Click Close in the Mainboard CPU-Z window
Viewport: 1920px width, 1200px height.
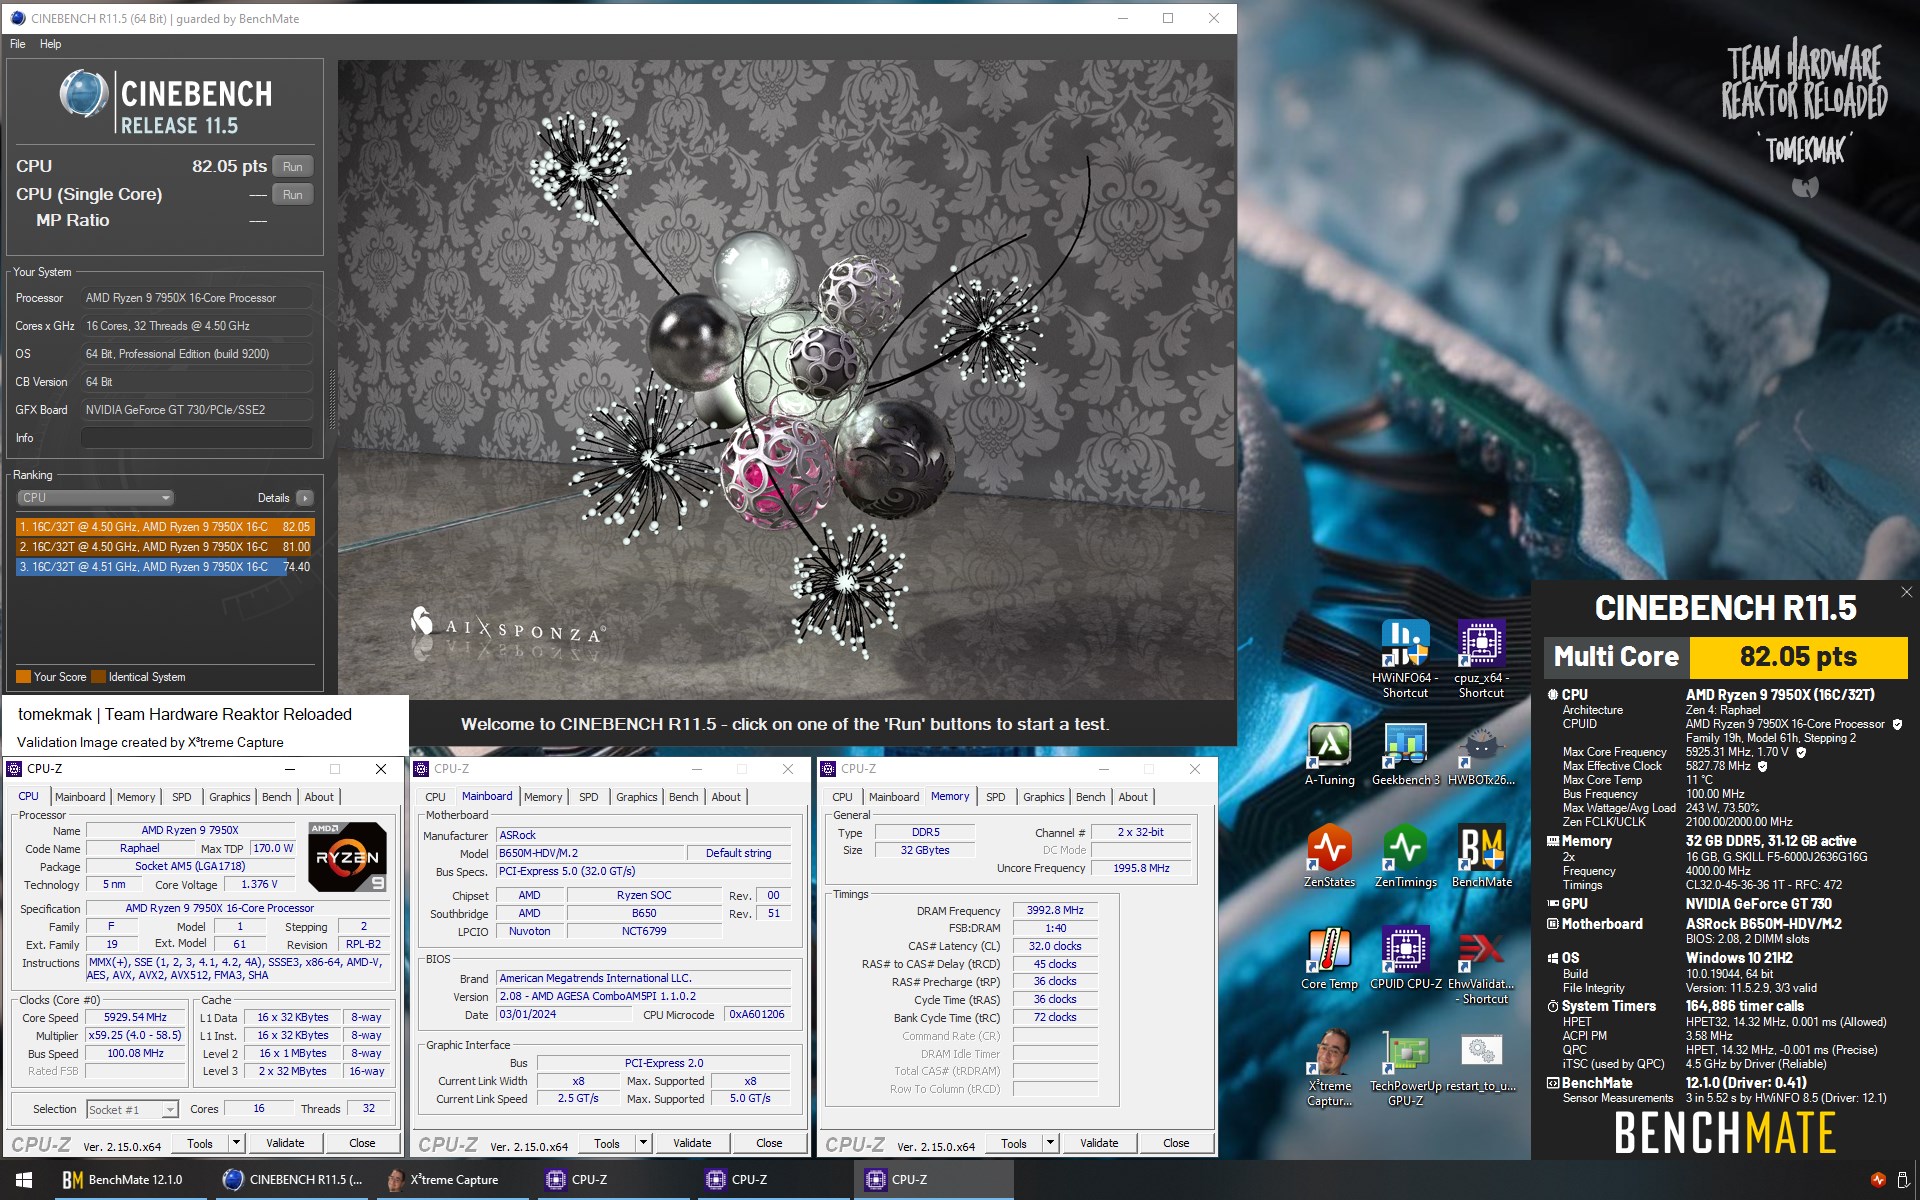[769, 1143]
